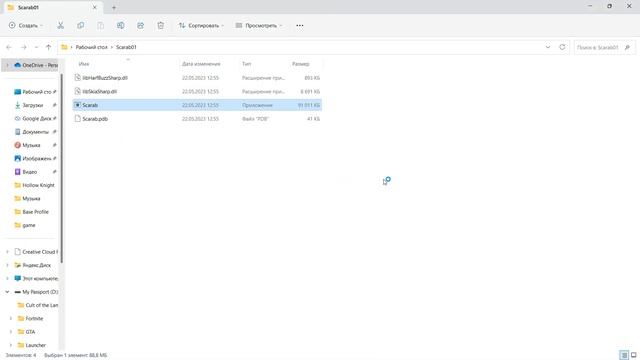Click the navigation pane scrollbar

62,168
